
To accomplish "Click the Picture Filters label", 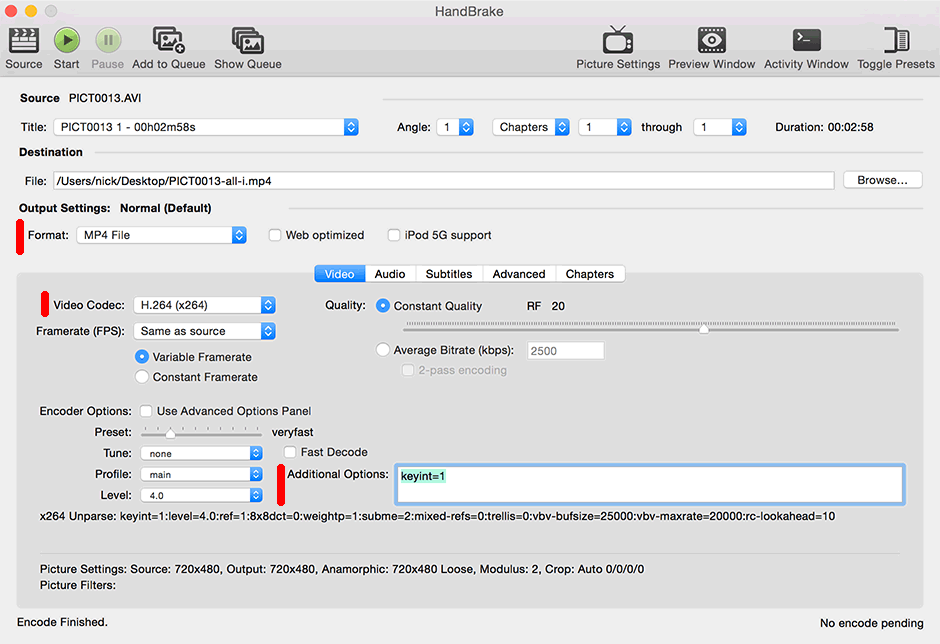I will coord(78,585).
